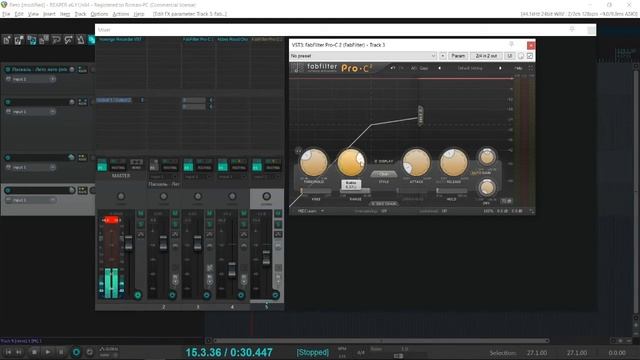The height and width of the screenshot is (360, 640).
Task: Toggle the FX bypass checkbox
Action: (x=530, y=56)
